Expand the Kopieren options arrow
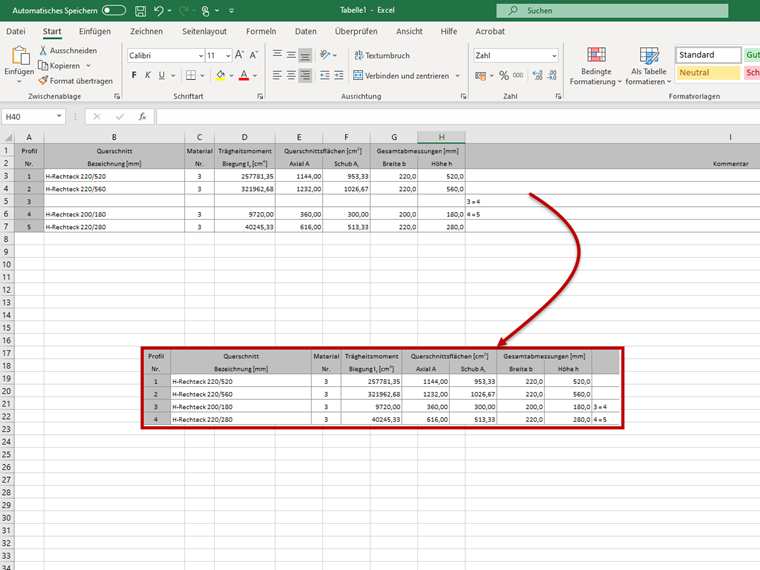Screen dimensions: 760x570 (88, 65)
